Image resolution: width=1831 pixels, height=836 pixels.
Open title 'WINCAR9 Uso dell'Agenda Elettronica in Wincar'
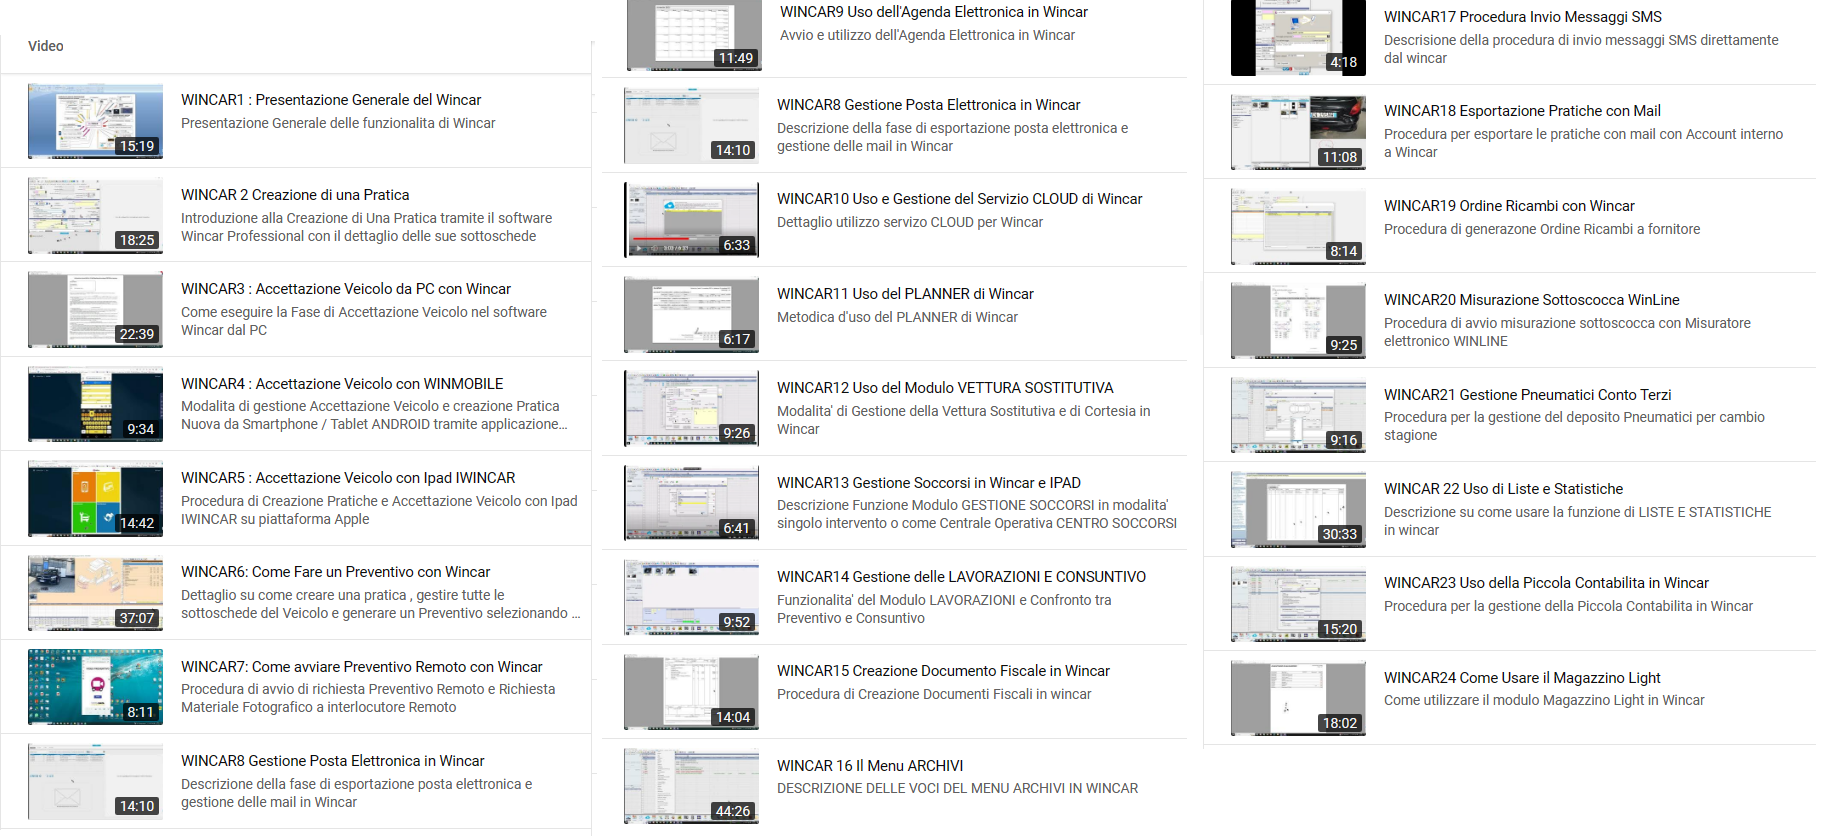[x=934, y=12]
